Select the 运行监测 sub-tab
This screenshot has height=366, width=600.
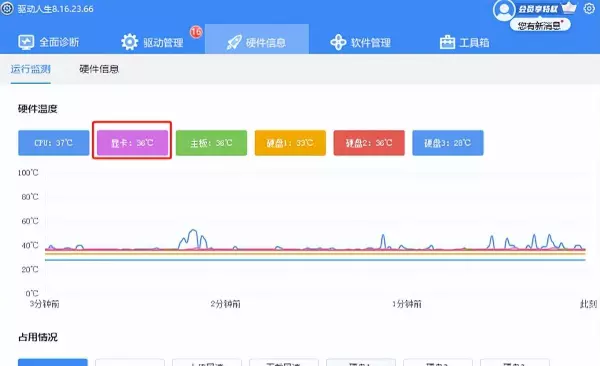[x=31, y=69]
